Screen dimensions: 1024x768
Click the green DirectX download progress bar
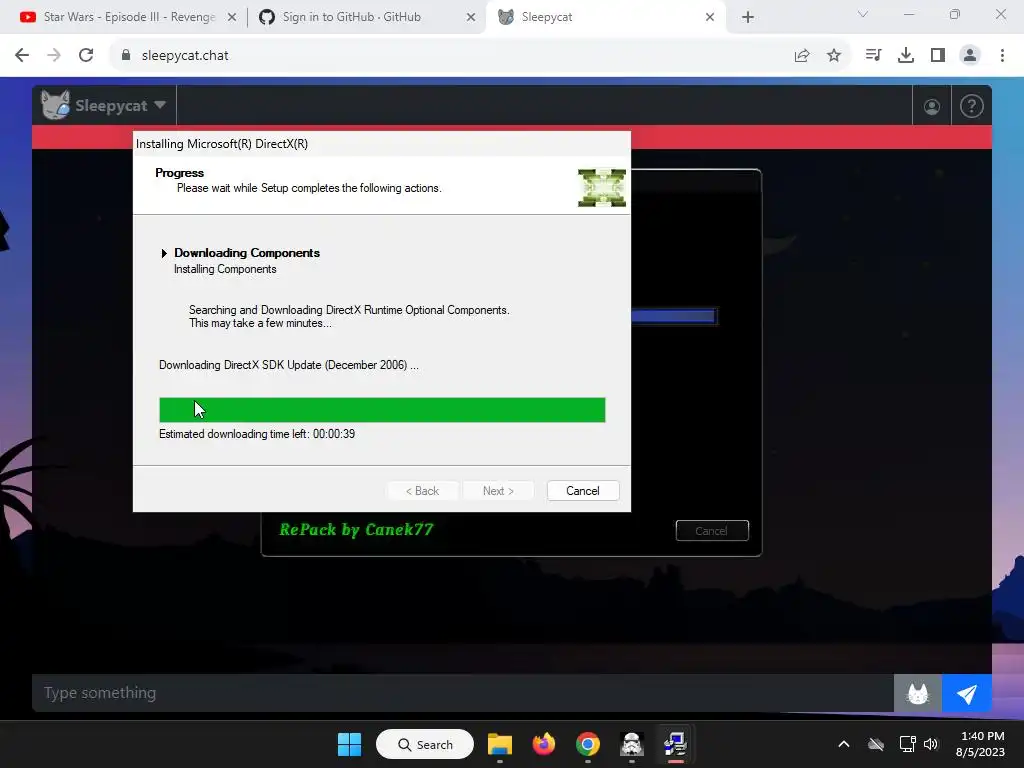[382, 410]
